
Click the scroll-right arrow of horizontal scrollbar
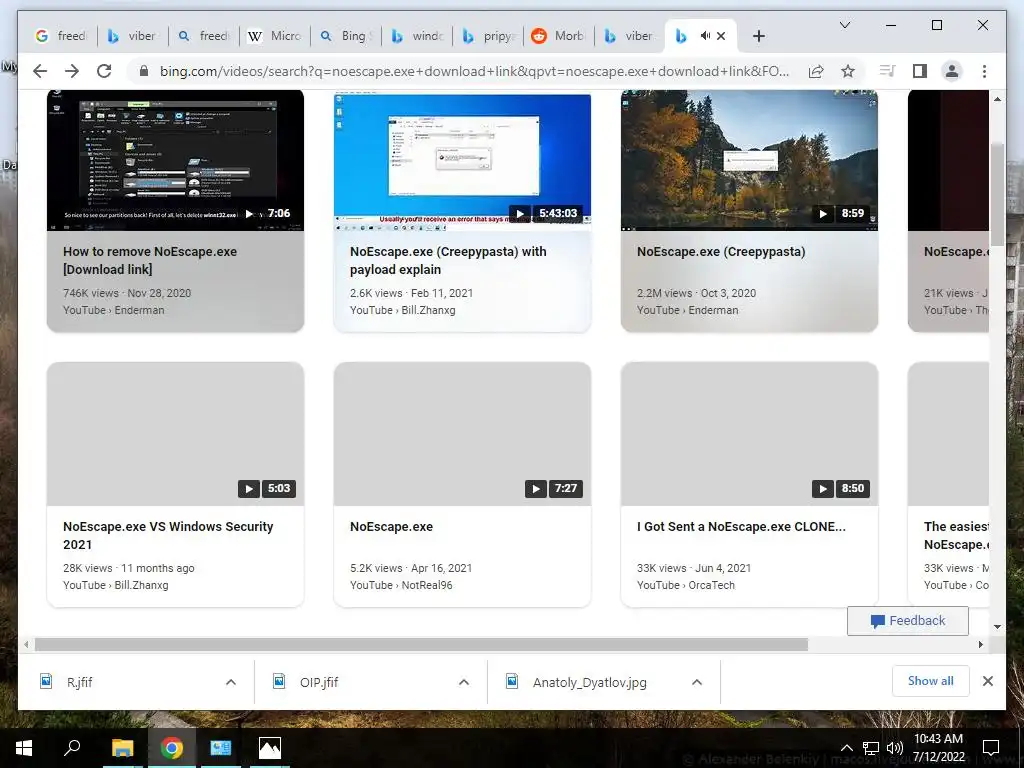point(980,645)
